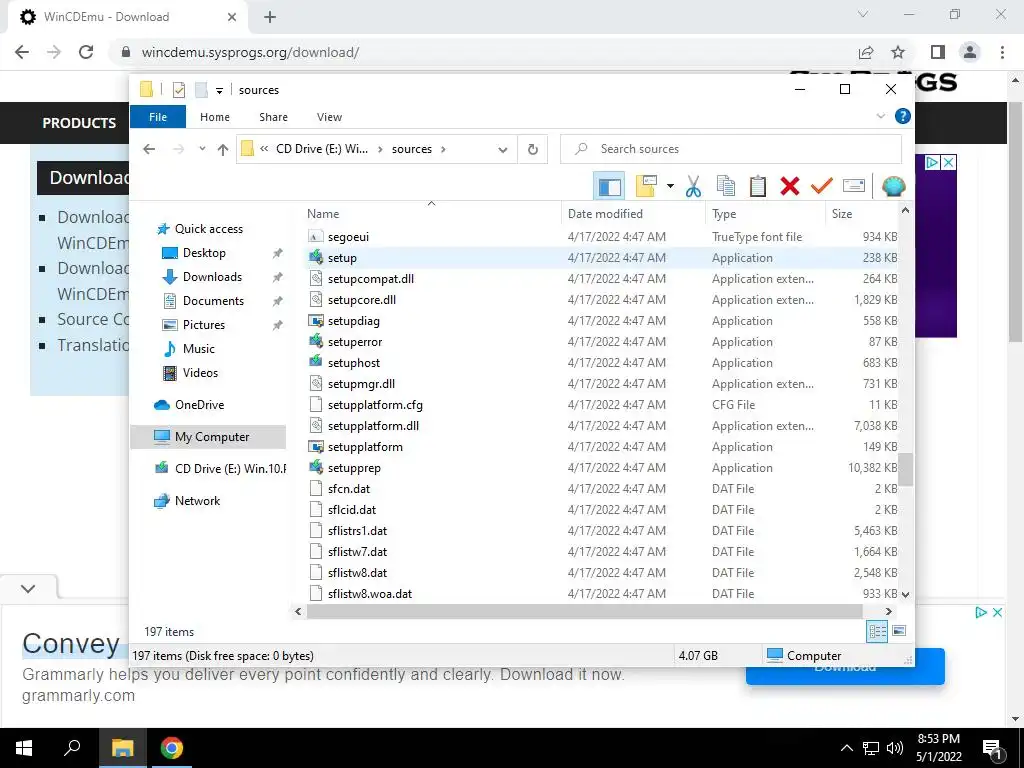
Task: Open Documents in navigation pane
Action: pos(213,301)
